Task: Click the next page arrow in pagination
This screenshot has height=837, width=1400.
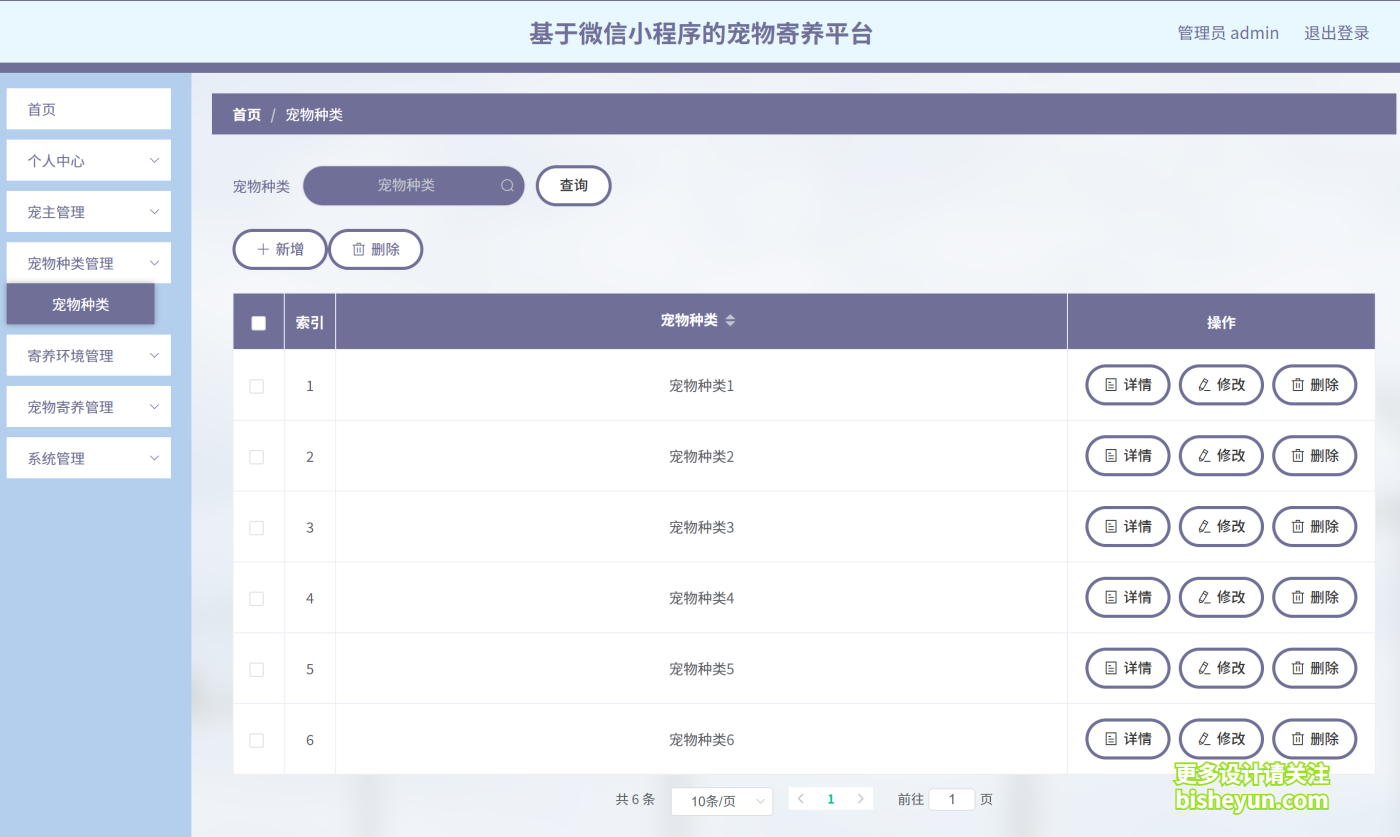Action: tap(860, 798)
